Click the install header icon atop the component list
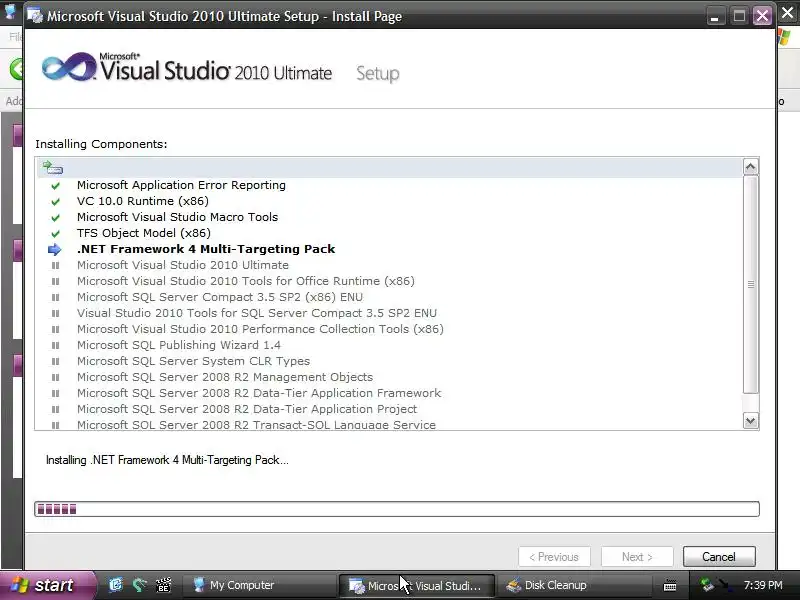This screenshot has width=800, height=600. pos(53,167)
